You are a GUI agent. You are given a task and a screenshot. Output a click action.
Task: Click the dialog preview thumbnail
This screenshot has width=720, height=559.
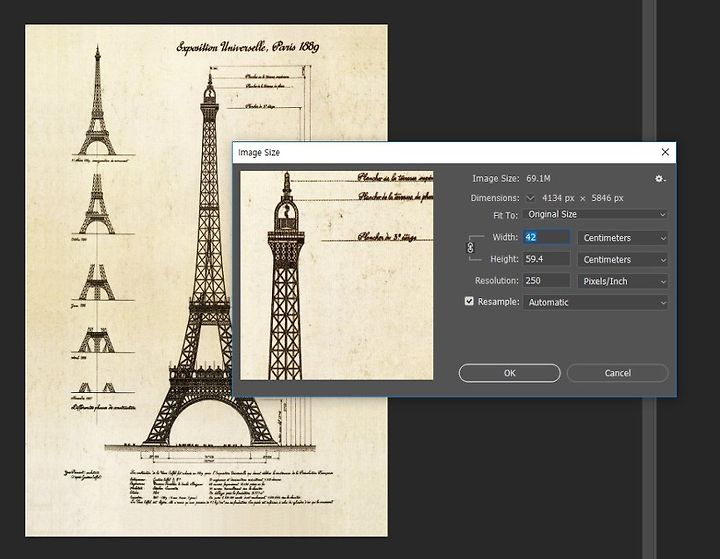point(337,276)
